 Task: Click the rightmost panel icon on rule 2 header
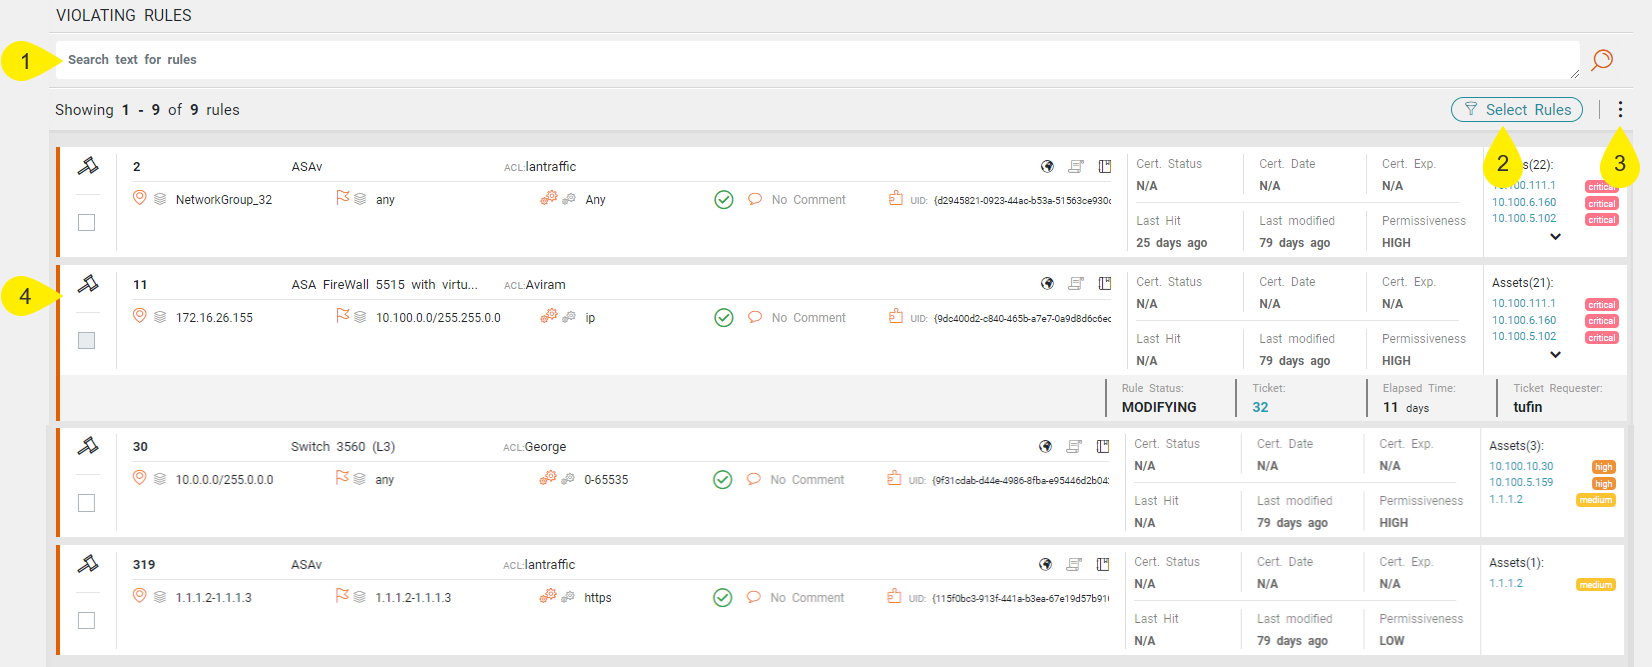(x=1105, y=167)
